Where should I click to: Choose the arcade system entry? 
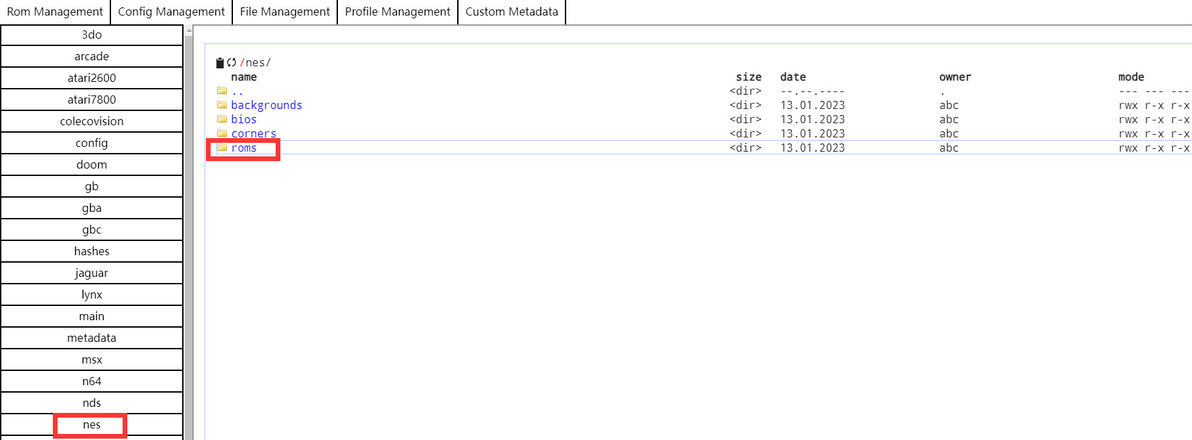pos(91,56)
